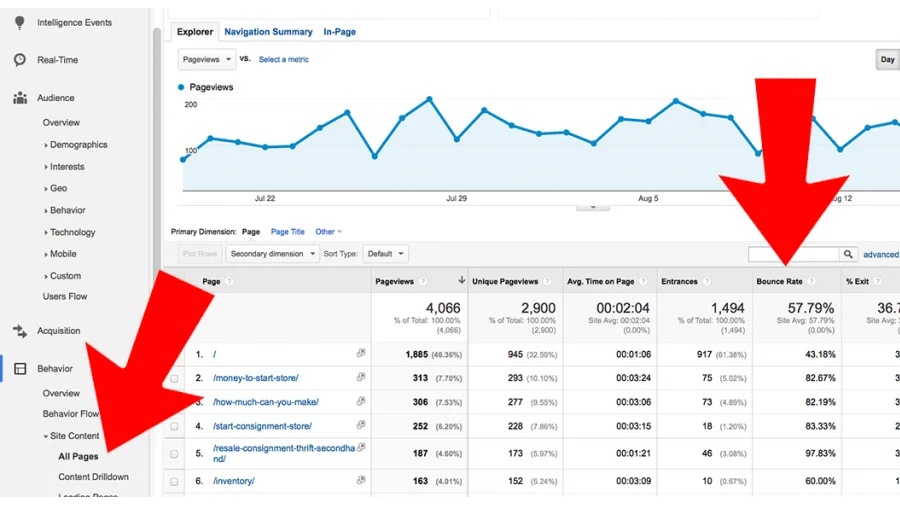Image resolution: width=900 pixels, height=506 pixels.
Task: Check the /start-consignment-store/ row checkbox
Action: tap(174, 426)
